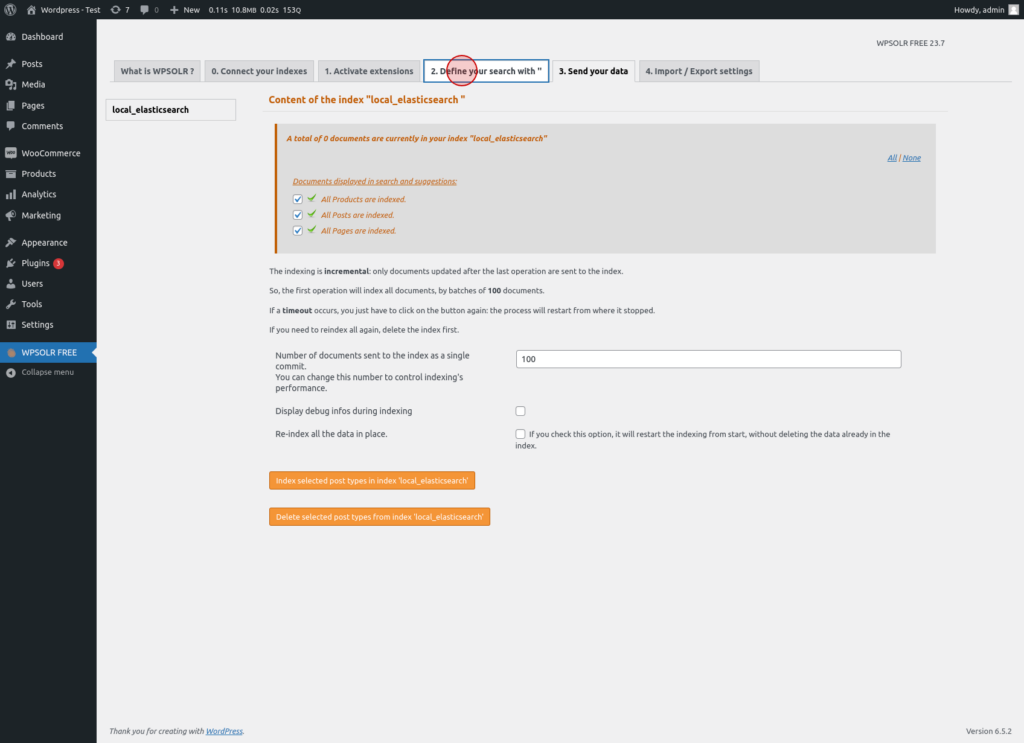1024x743 pixels.
Task: Open admin user avatar
Action: [x=1014, y=10]
